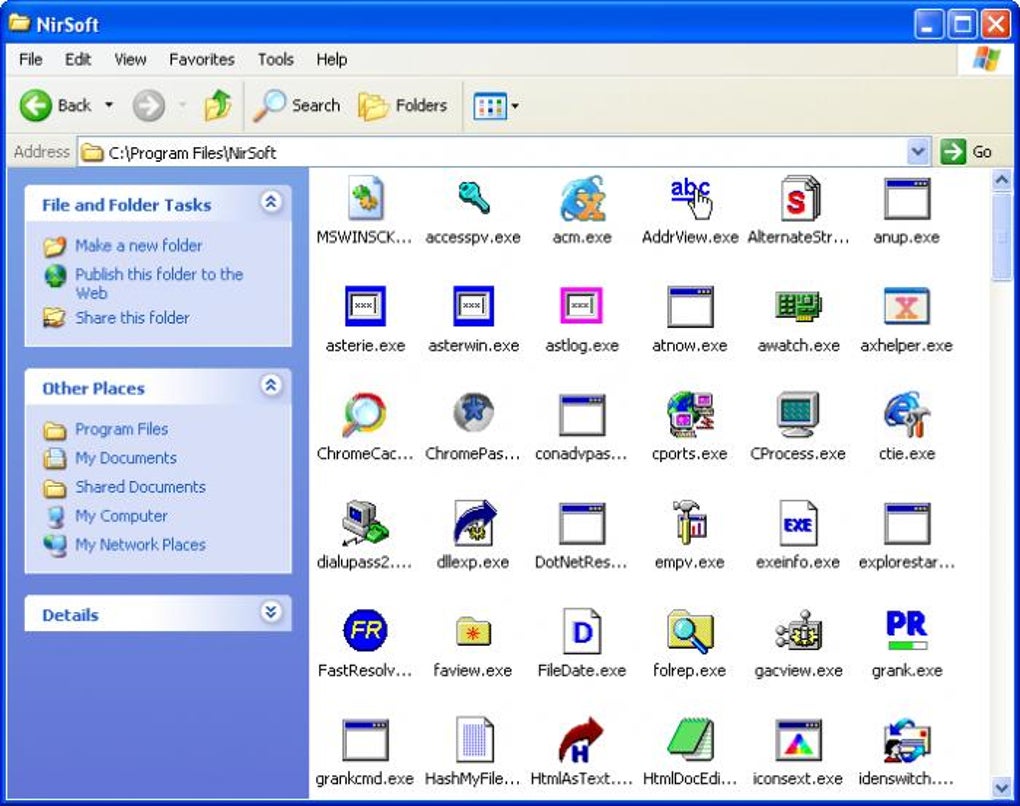Expand the Details panel
The height and width of the screenshot is (806, 1020).
pos(271,612)
